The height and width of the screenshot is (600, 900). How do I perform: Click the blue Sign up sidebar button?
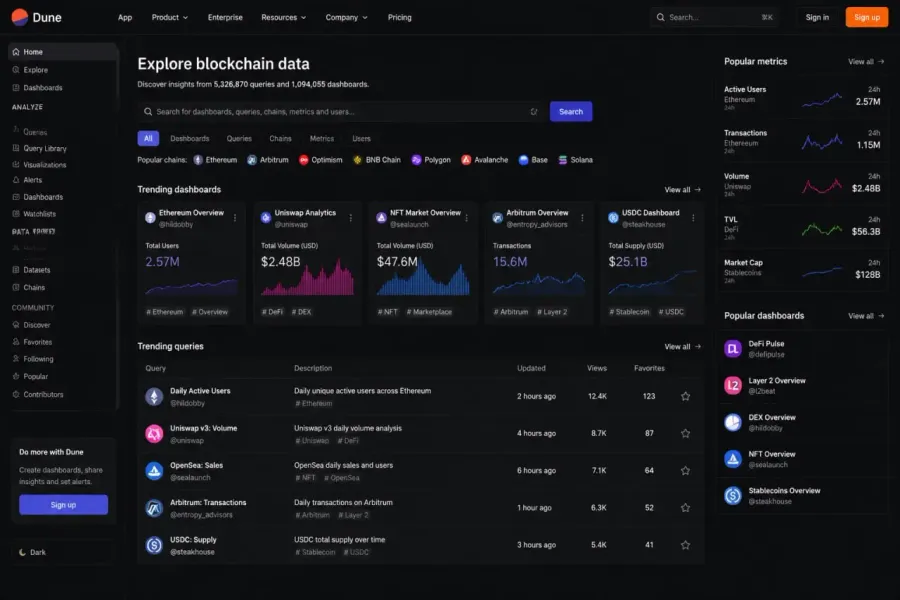point(63,505)
